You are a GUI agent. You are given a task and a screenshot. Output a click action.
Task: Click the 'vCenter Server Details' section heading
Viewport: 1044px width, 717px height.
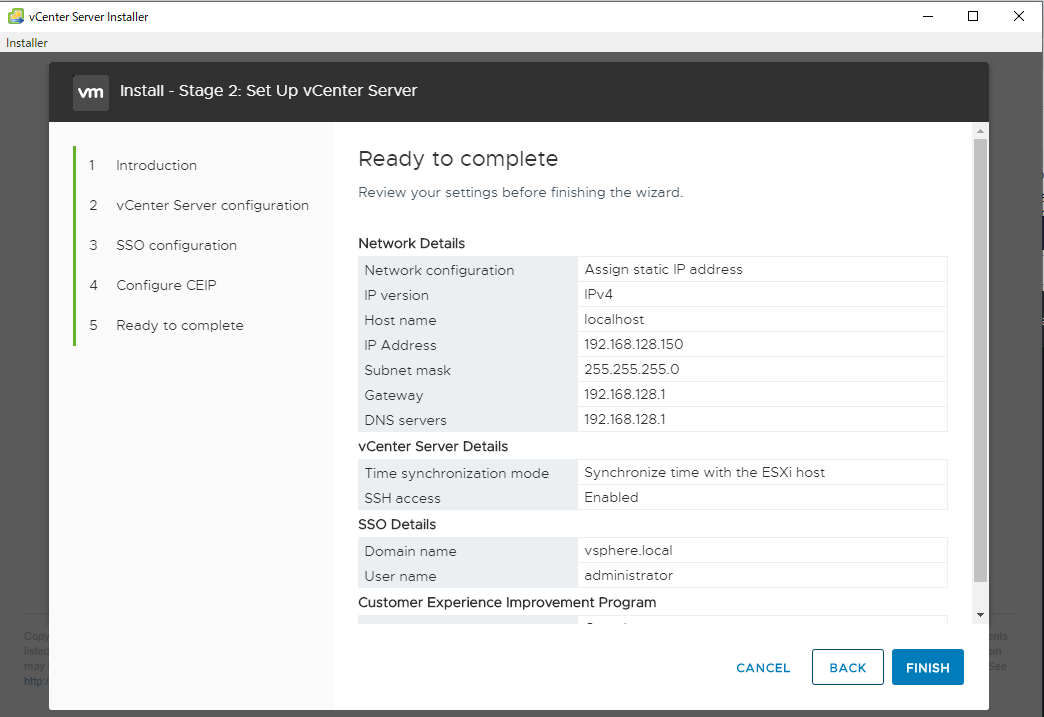(x=433, y=446)
